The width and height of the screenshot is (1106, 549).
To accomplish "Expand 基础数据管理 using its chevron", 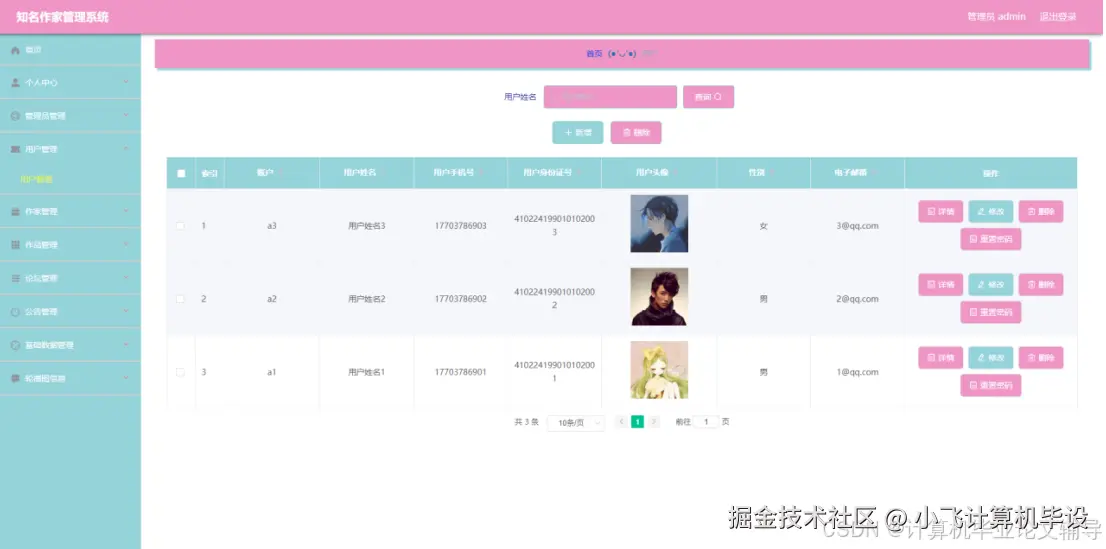I will click(x=126, y=345).
